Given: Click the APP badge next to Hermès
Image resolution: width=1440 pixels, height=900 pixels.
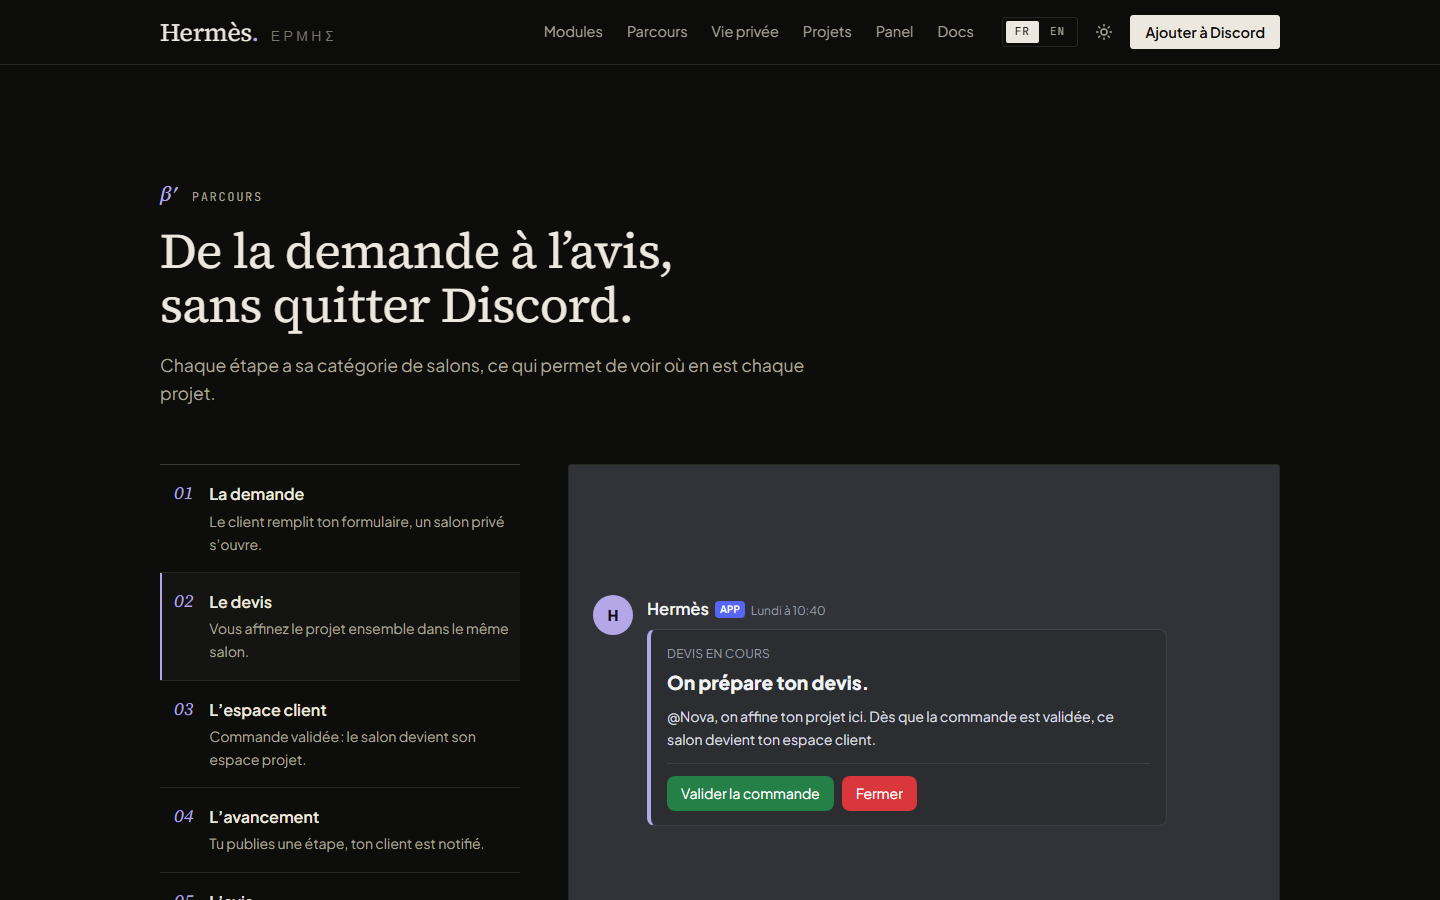Looking at the screenshot, I should pos(730,610).
